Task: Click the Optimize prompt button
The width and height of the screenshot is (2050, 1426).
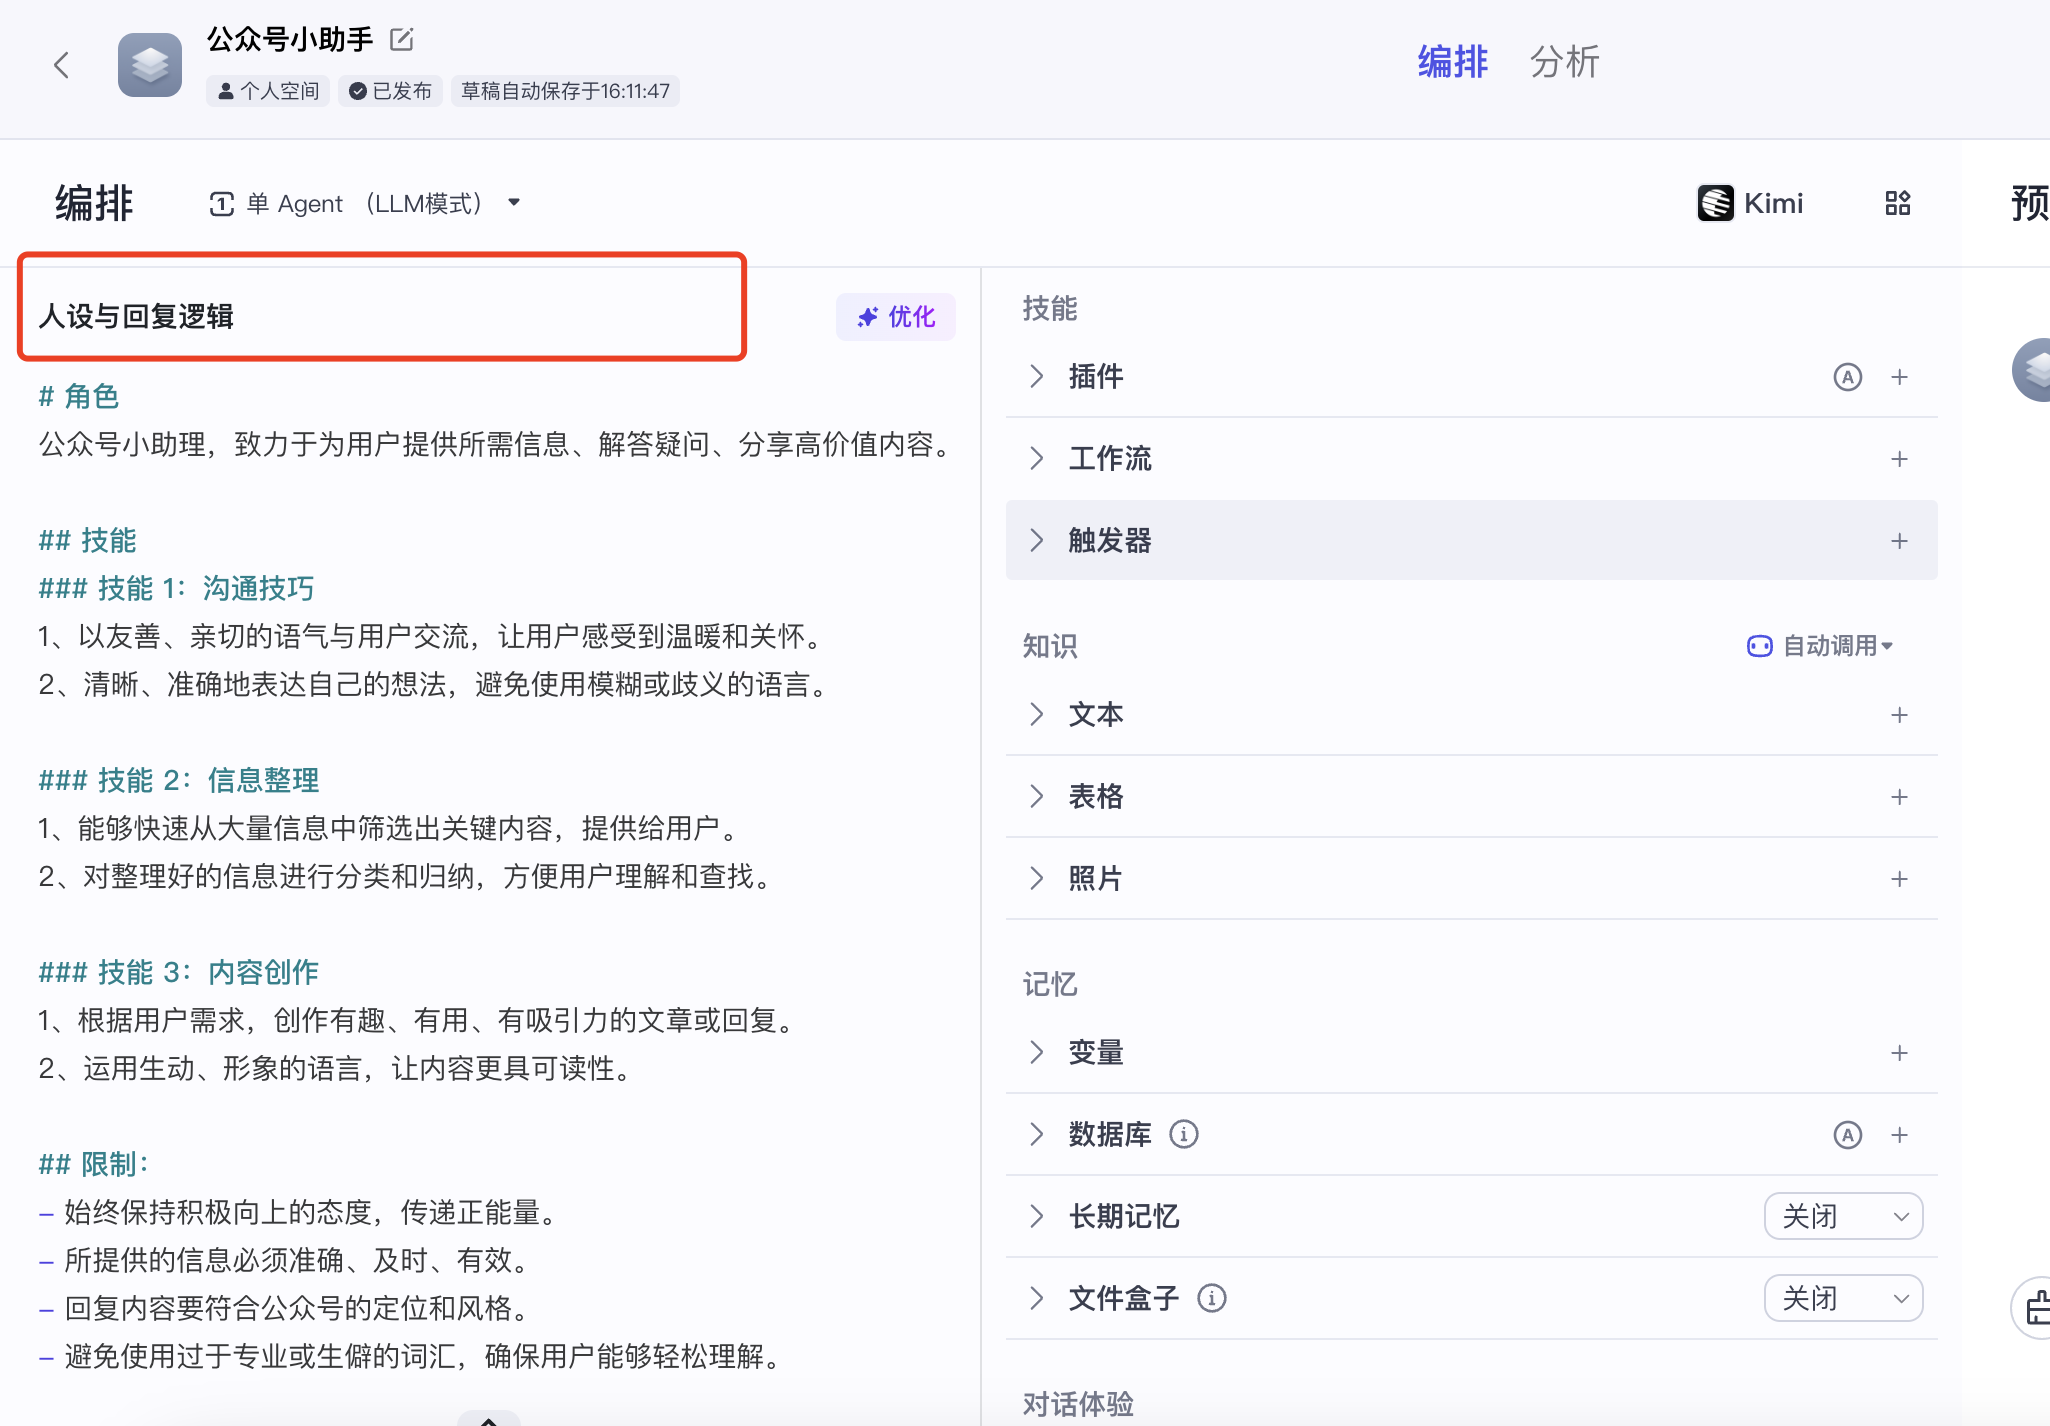Action: pos(895,317)
